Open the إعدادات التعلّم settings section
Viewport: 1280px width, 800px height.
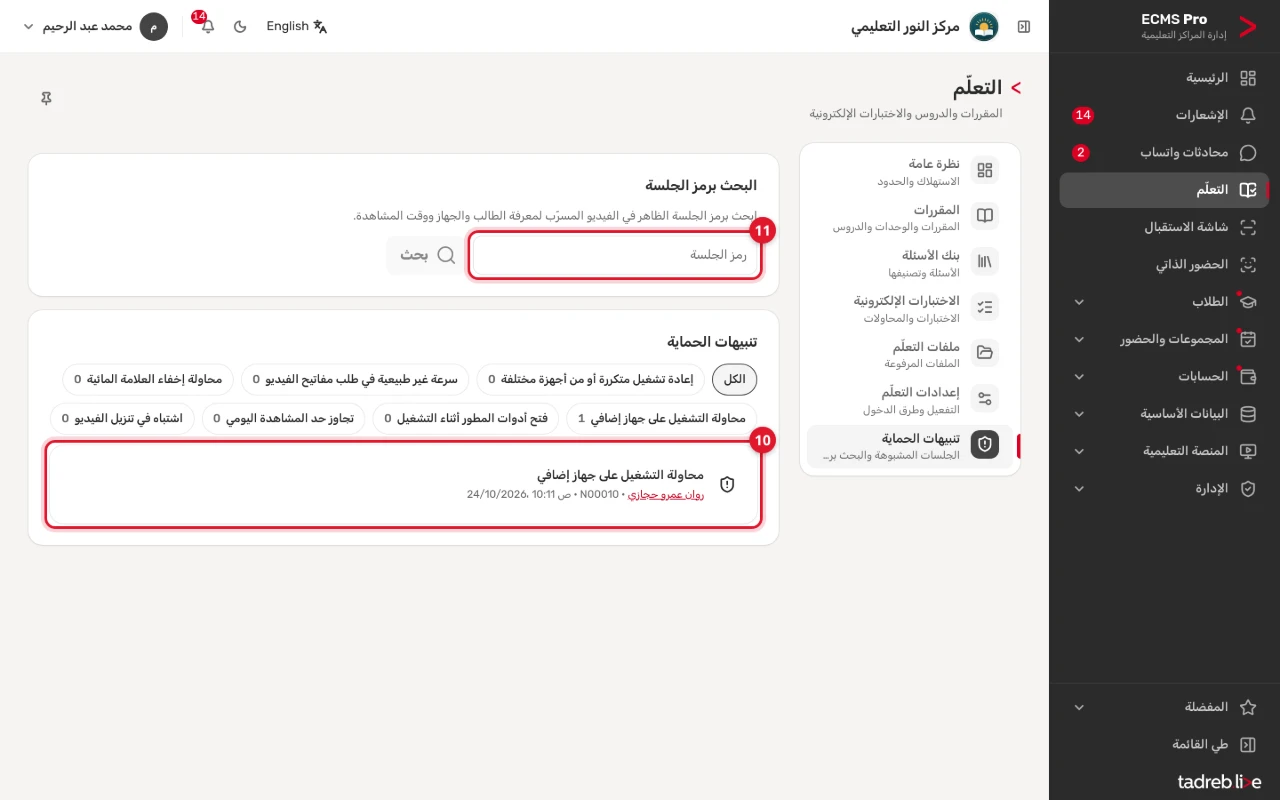coord(910,400)
